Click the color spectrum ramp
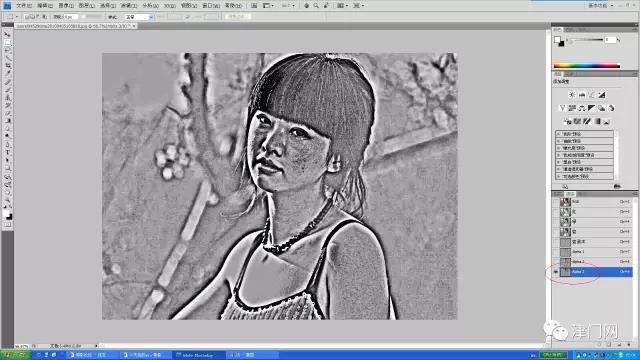The width and height of the screenshot is (640, 360). click(x=587, y=66)
